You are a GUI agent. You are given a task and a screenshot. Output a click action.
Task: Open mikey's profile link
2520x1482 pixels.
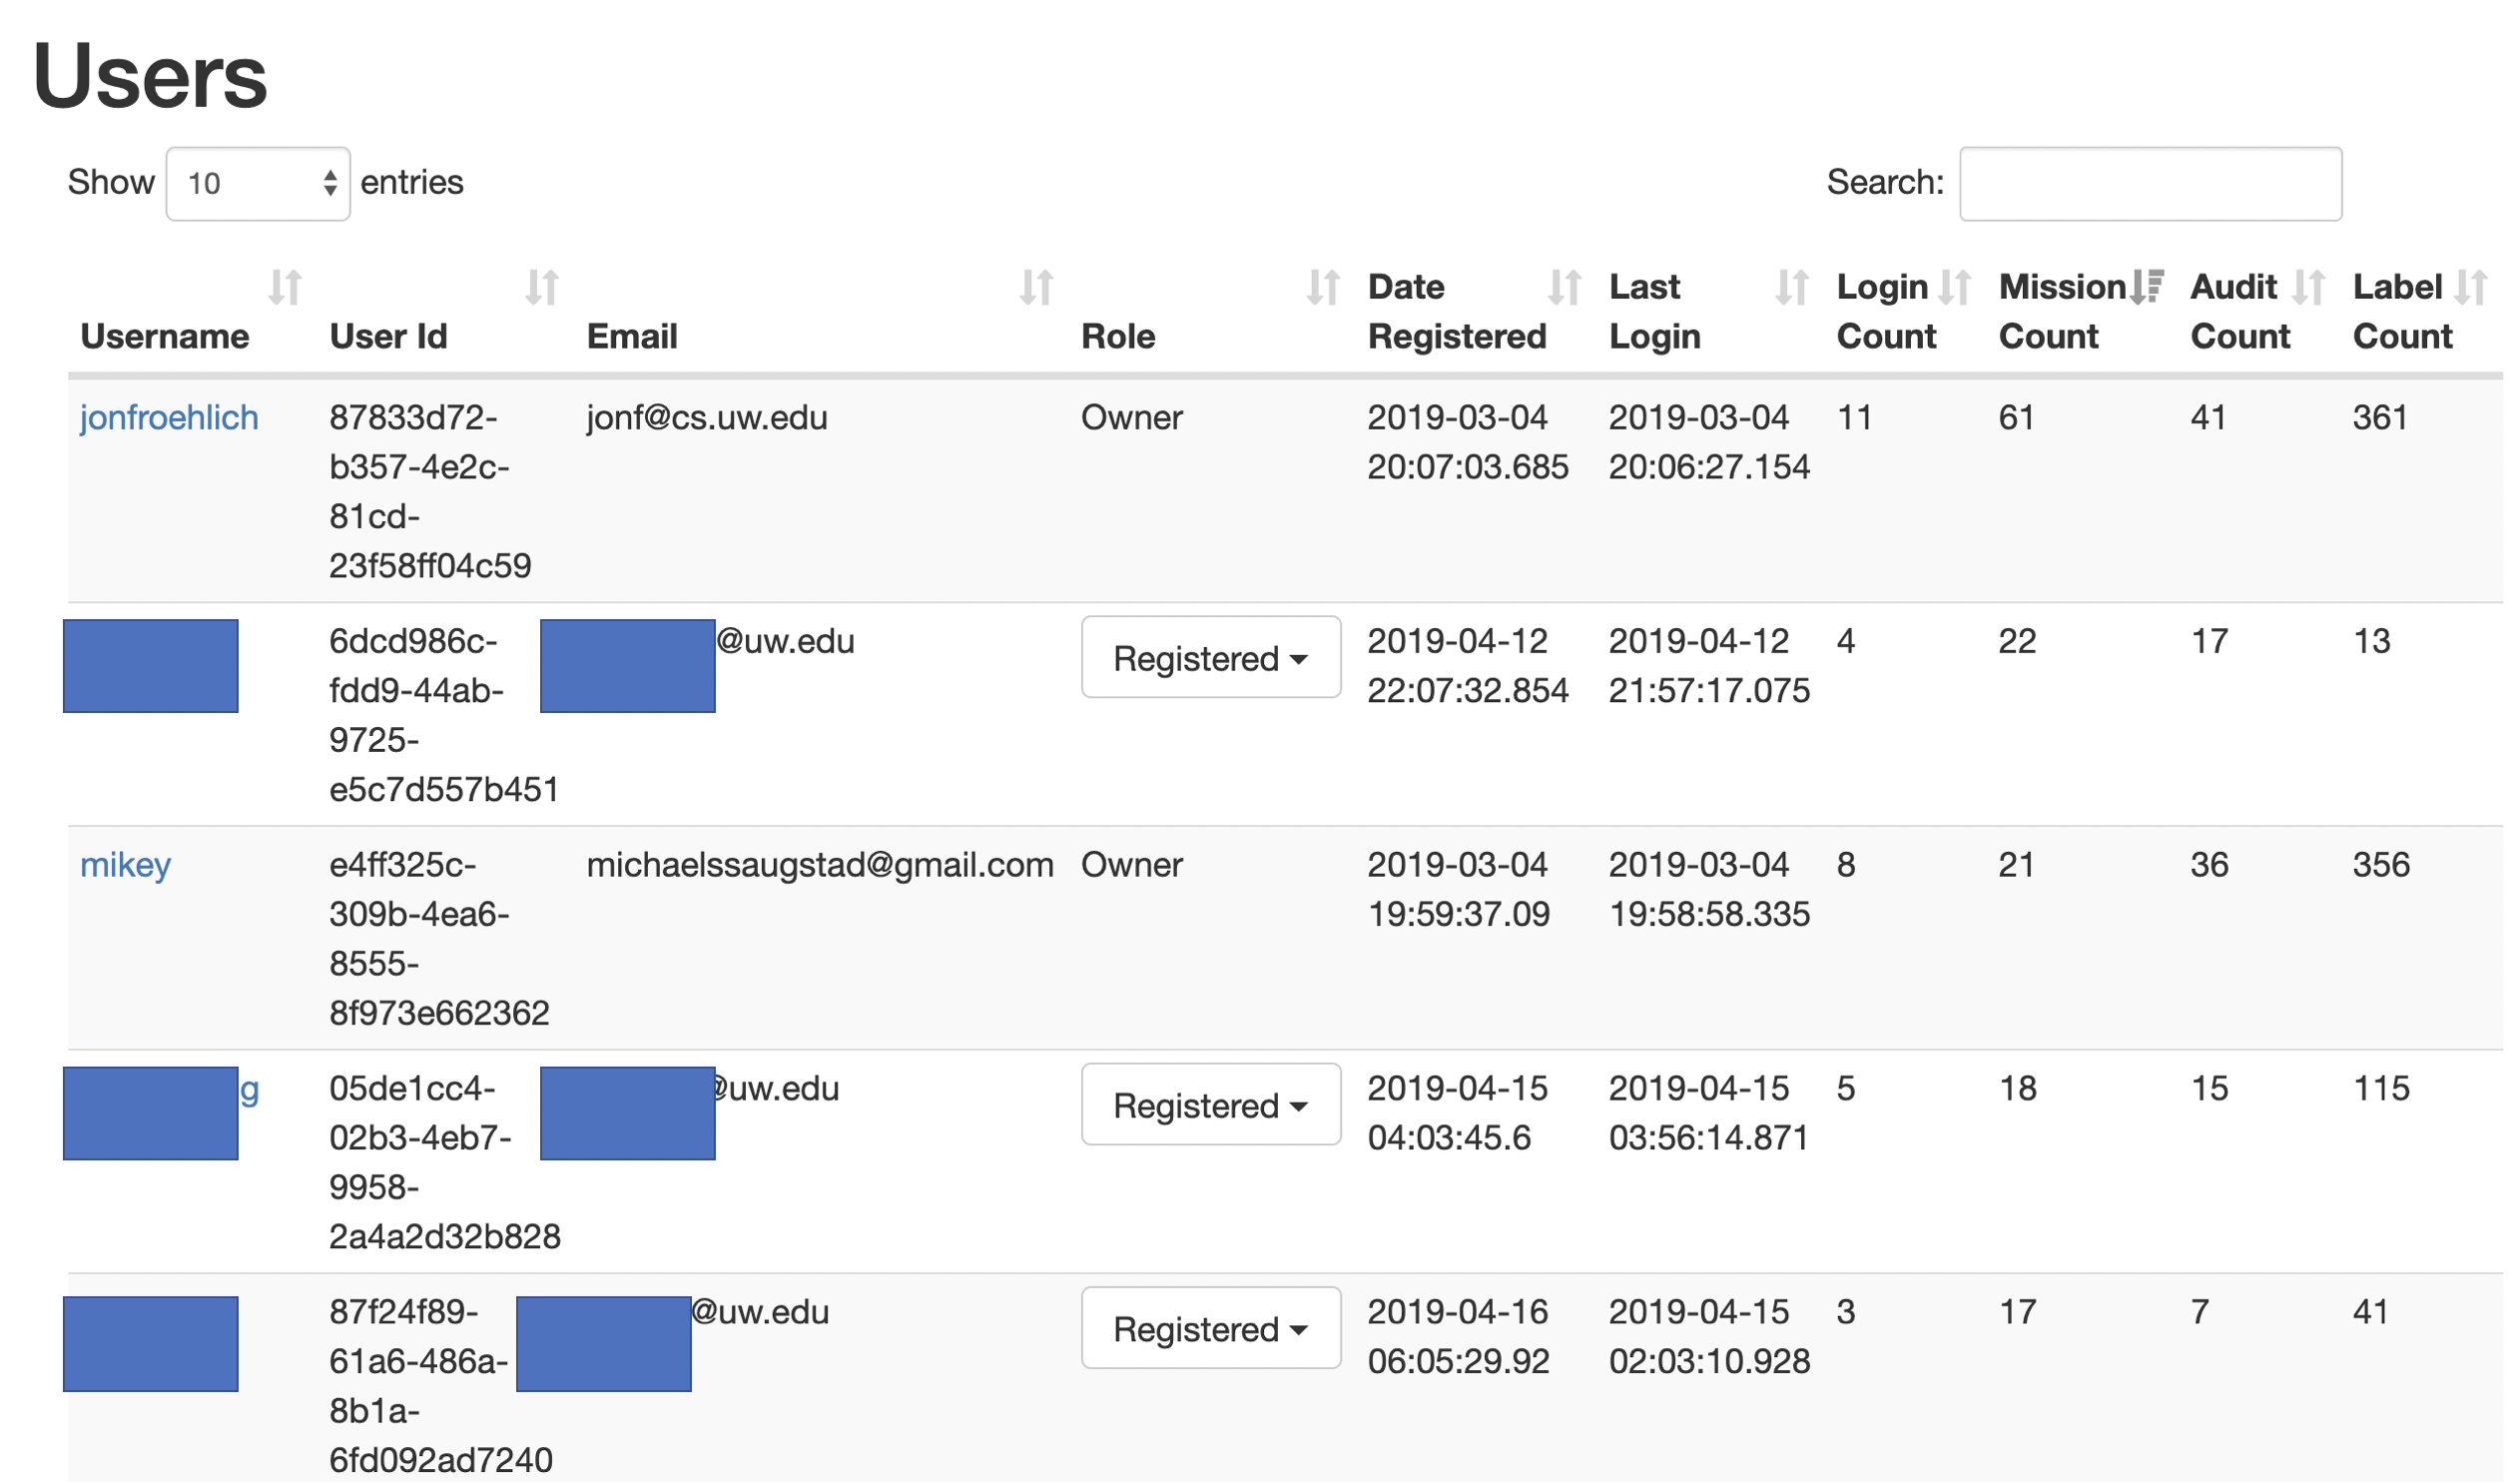pyautogui.click(x=125, y=866)
